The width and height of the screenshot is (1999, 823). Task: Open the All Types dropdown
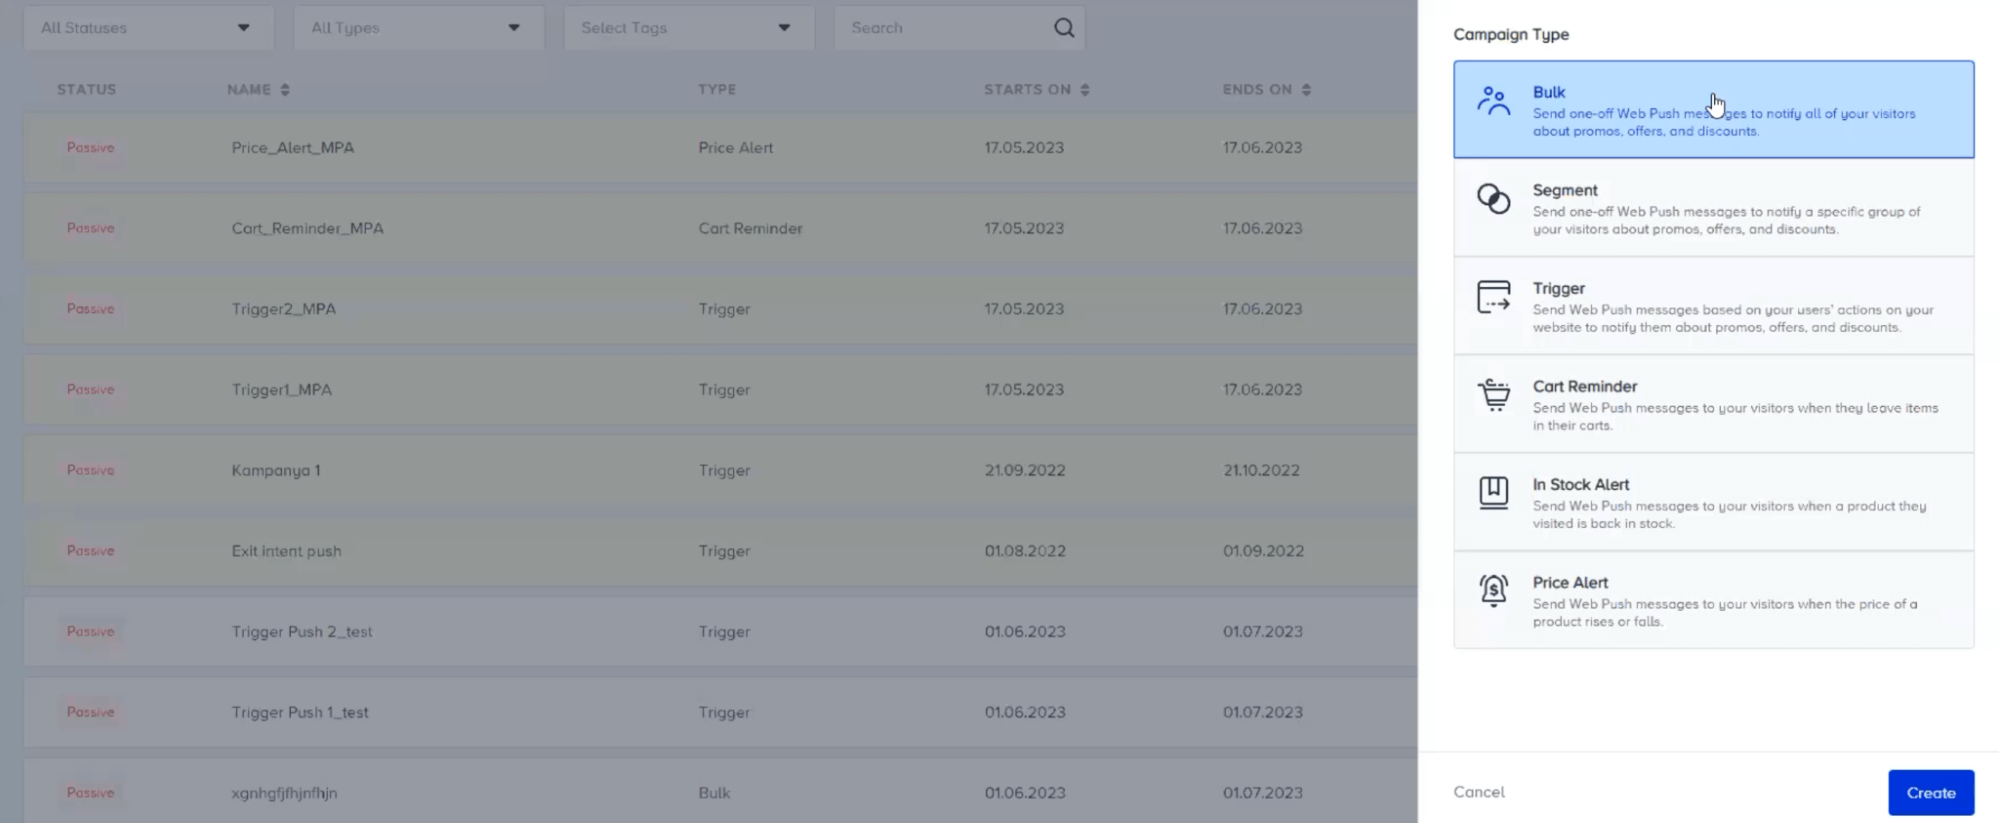418,27
